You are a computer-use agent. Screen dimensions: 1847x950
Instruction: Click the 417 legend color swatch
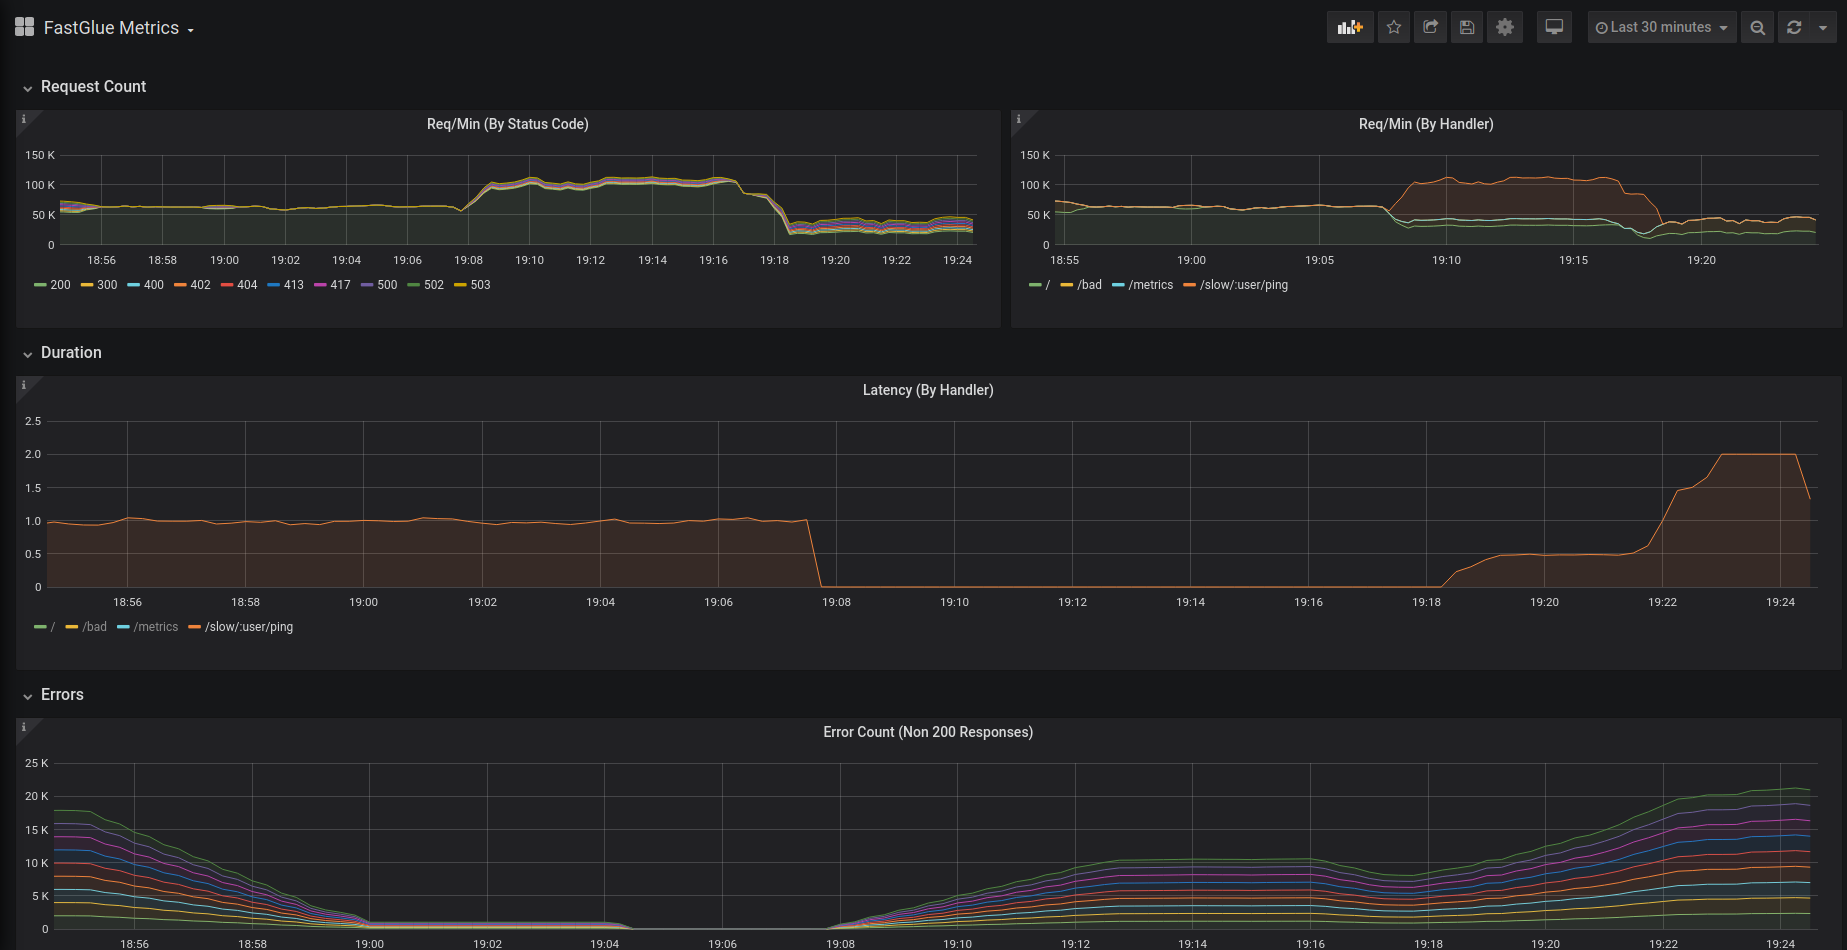tap(320, 285)
